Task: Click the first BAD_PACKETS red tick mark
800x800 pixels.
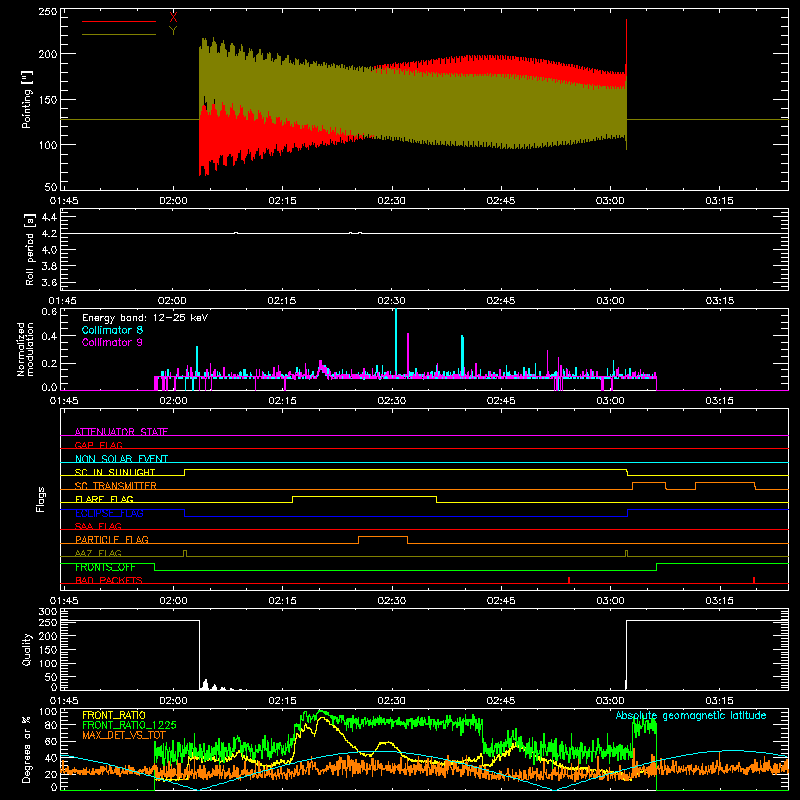Action: point(569,580)
